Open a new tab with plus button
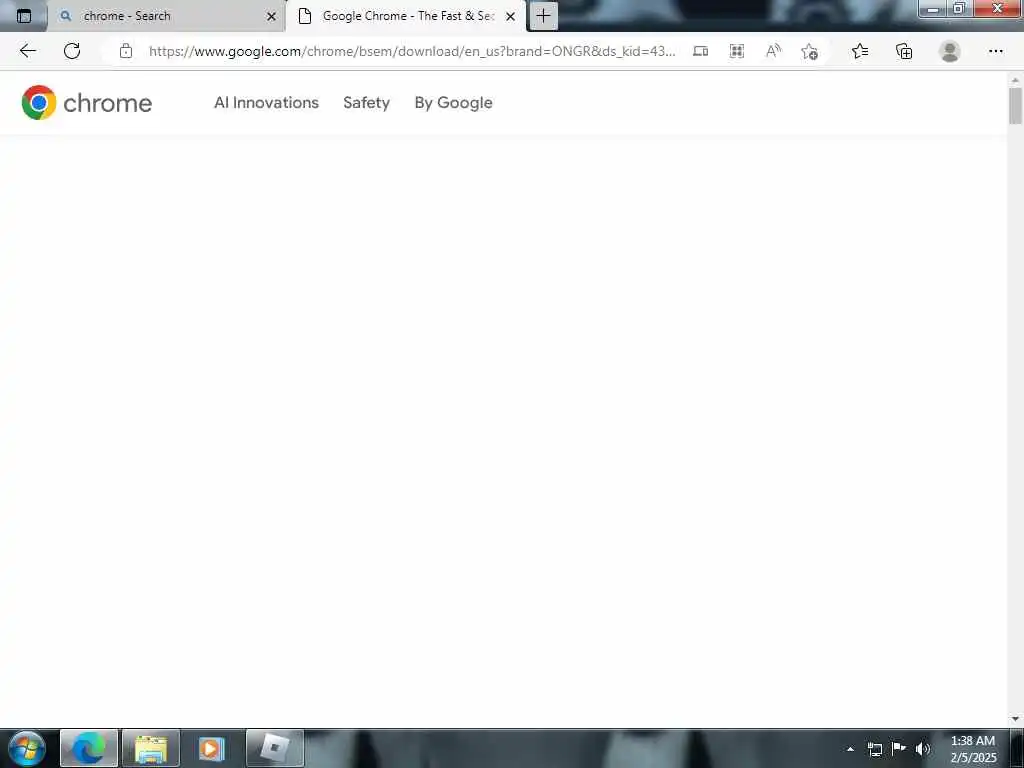This screenshot has height=768, width=1024. click(543, 16)
